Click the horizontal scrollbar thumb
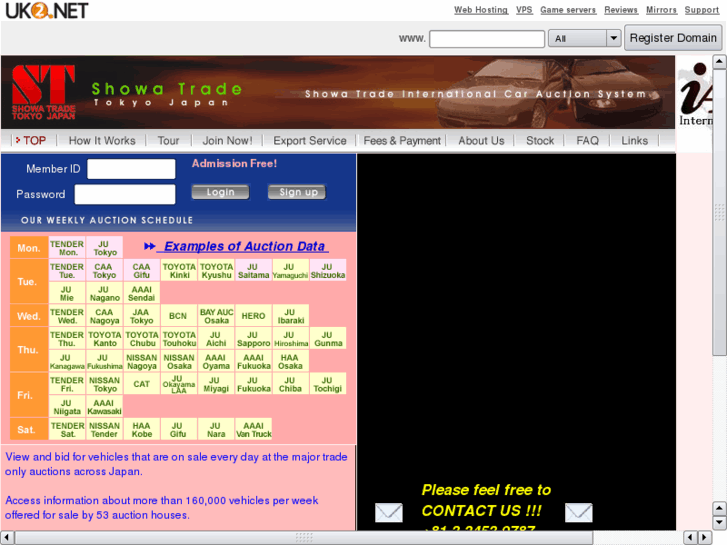The width and height of the screenshot is (727, 545). click(x=304, y=537)
